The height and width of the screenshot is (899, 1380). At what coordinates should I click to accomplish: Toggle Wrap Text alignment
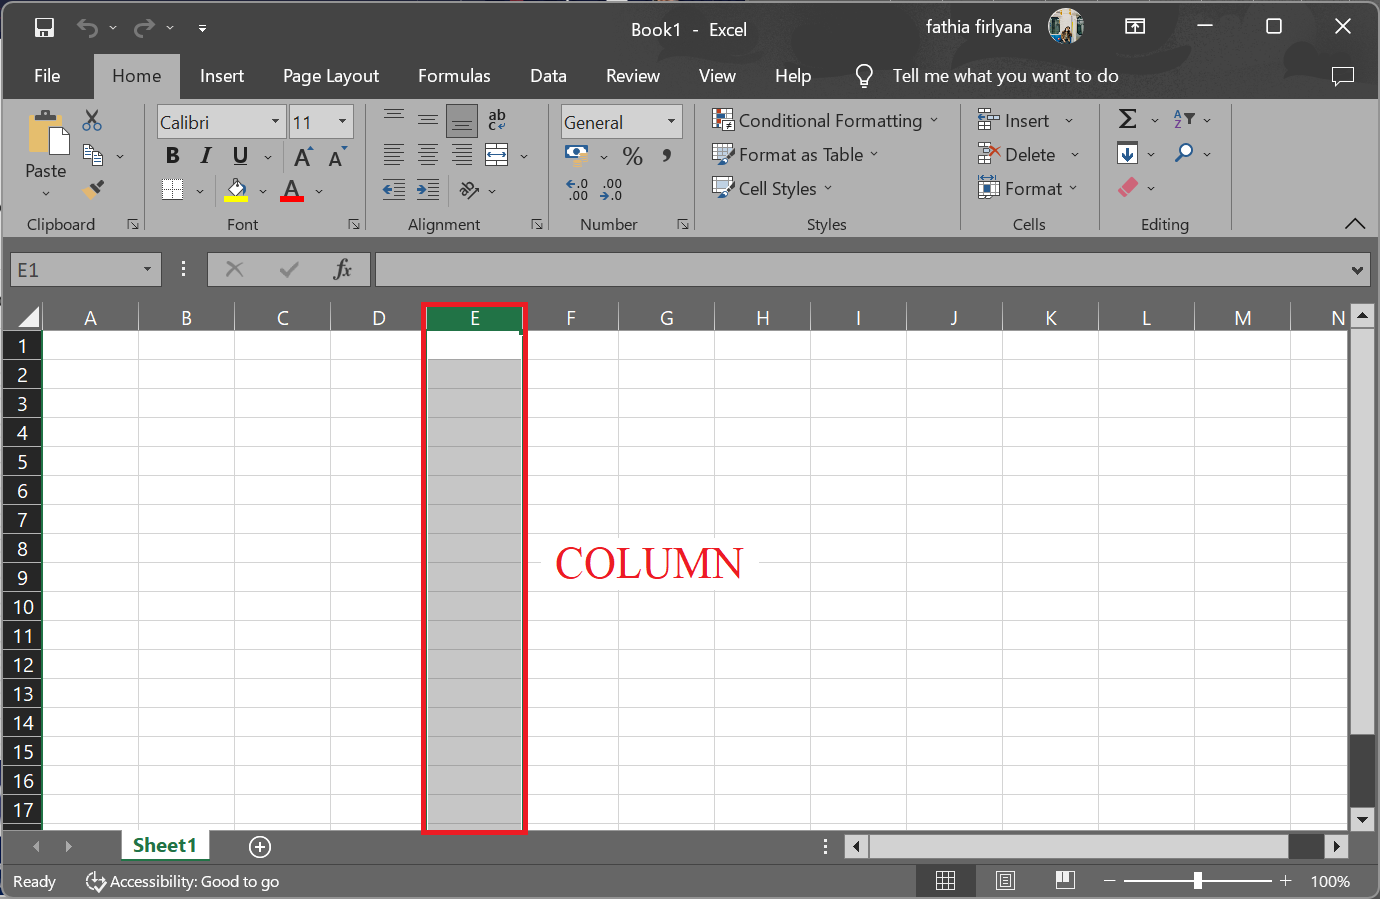pos(496,121)
